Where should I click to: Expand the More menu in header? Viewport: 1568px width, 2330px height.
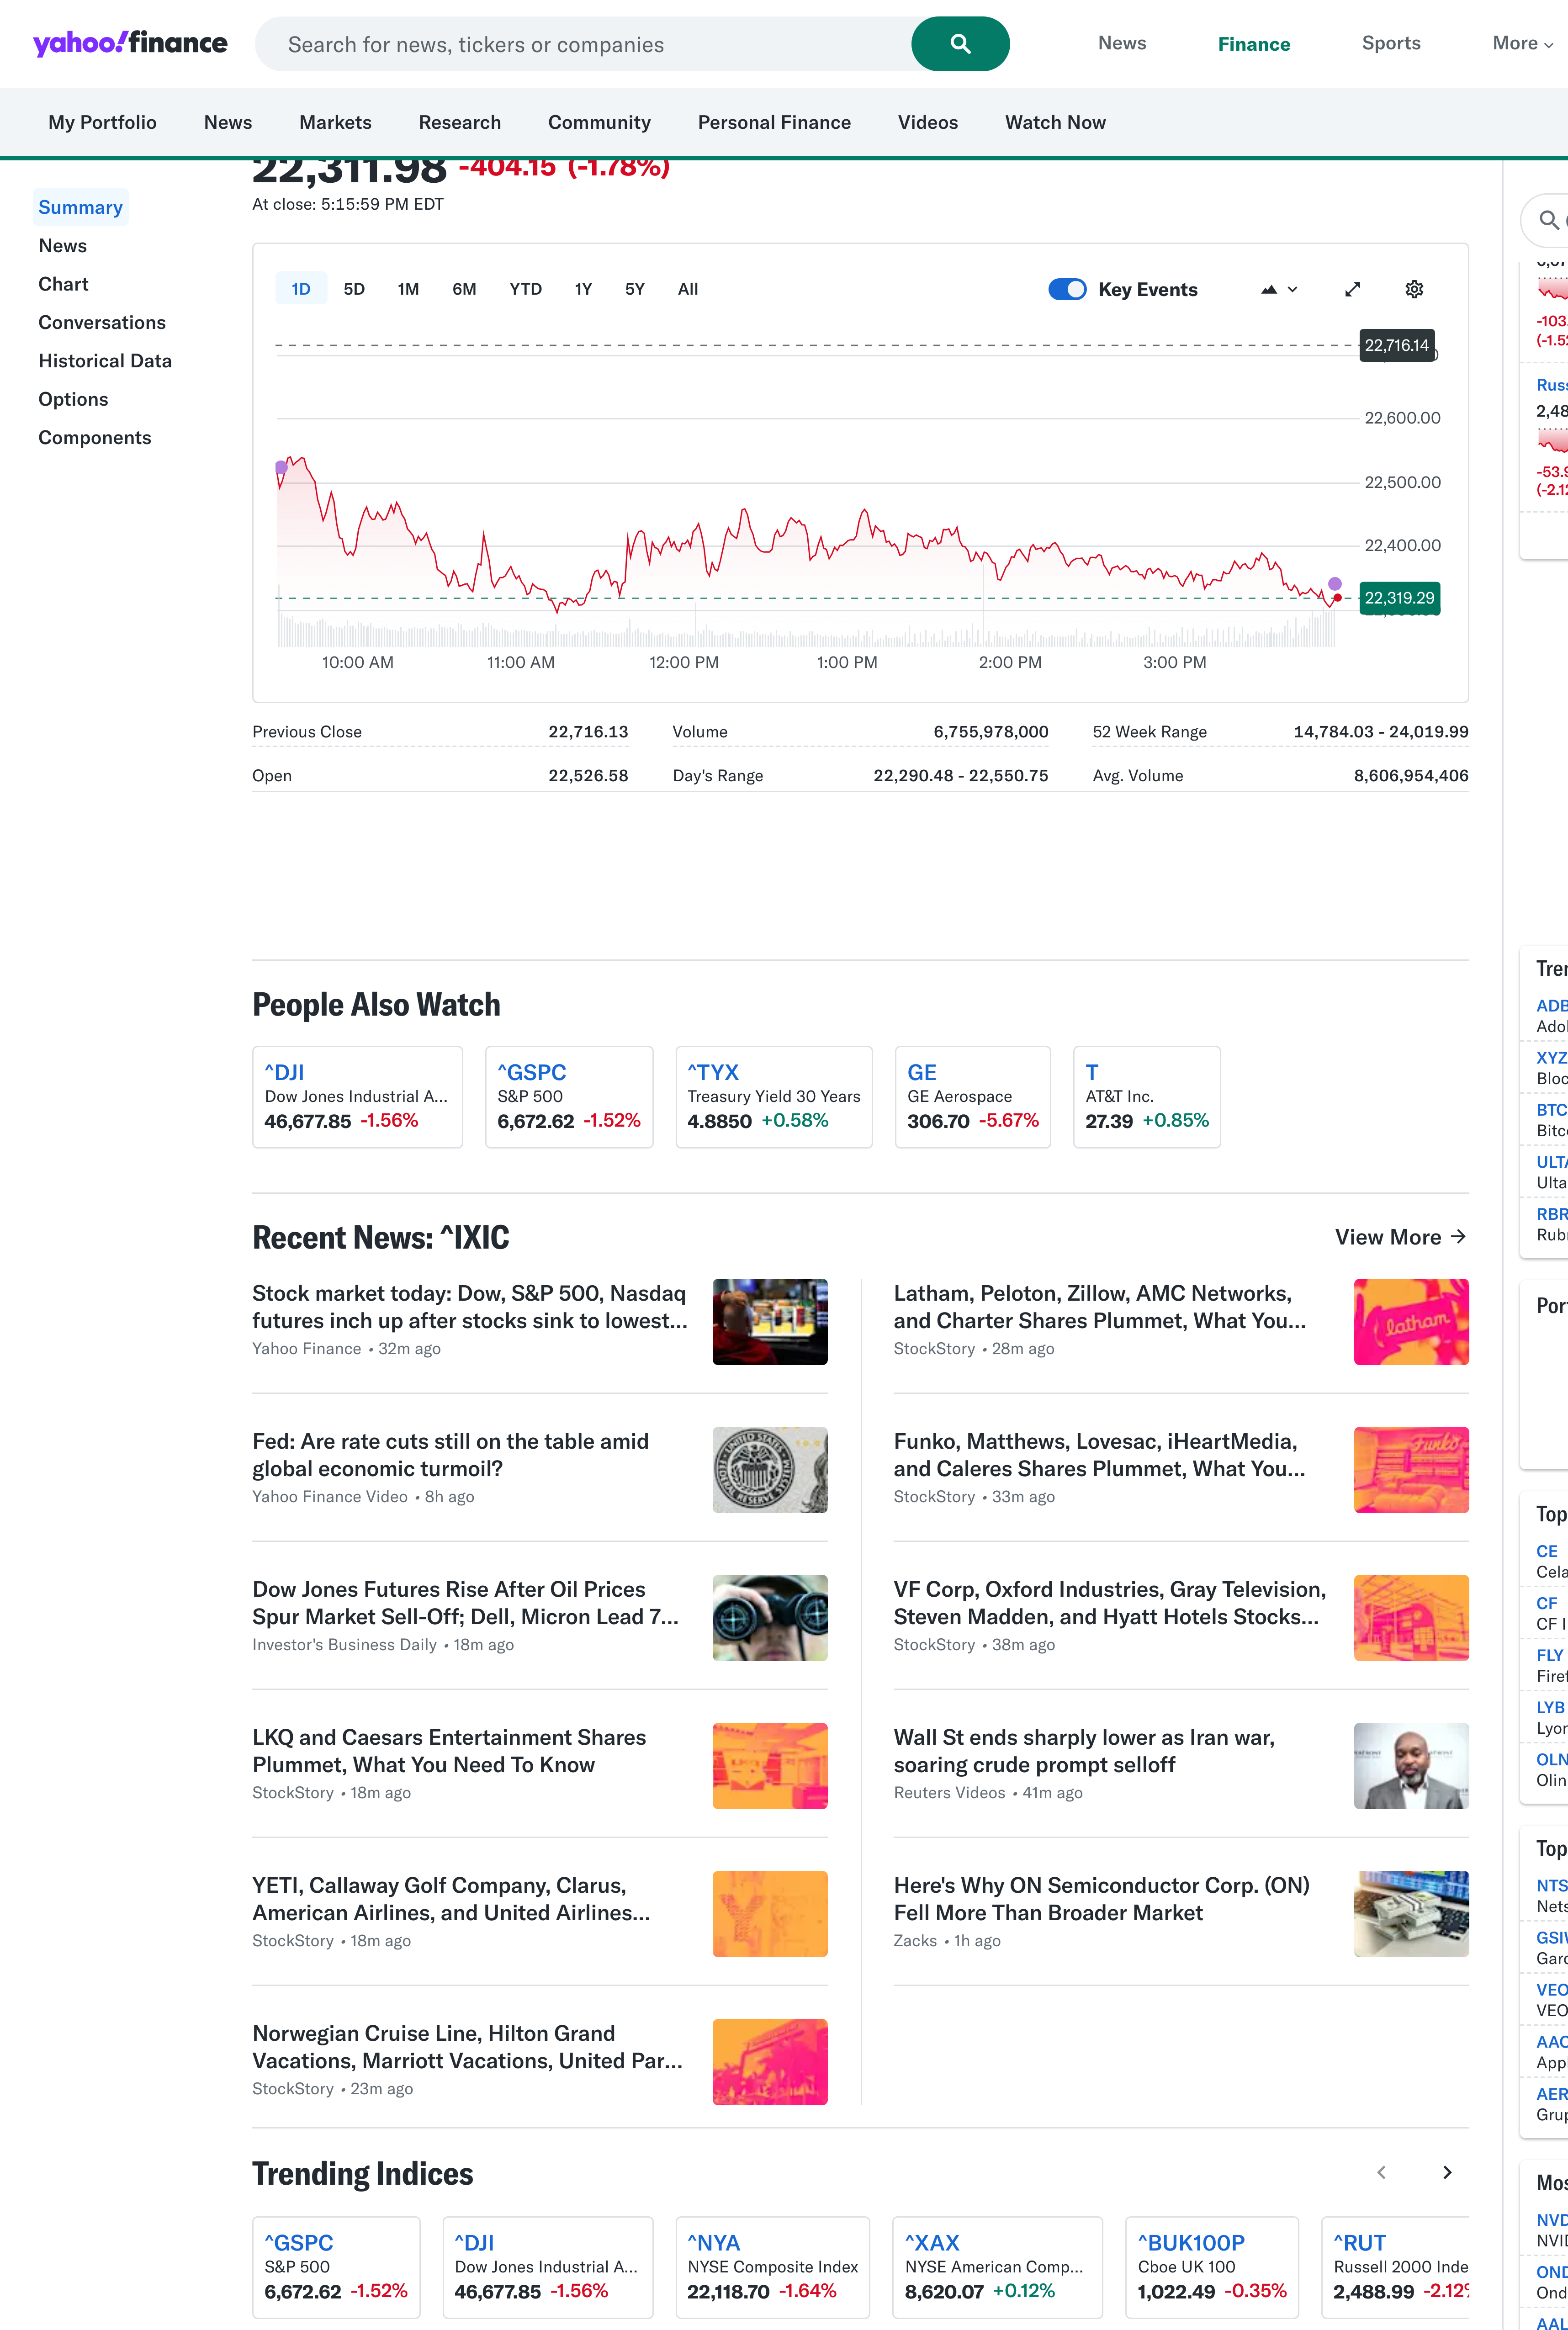1521,43
